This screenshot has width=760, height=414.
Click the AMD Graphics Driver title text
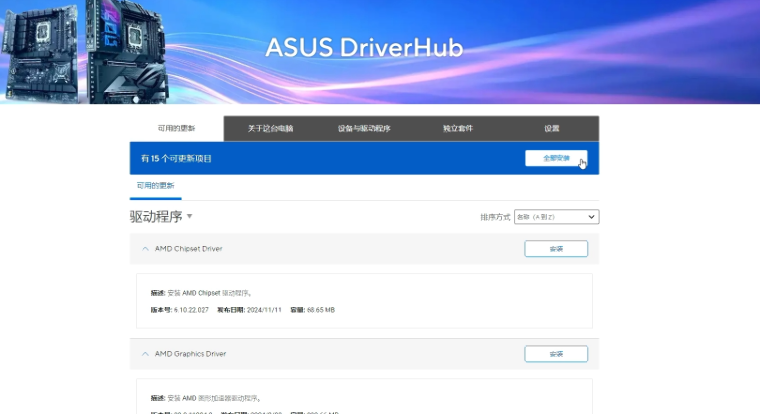pyautogui.click(x=190, y=354)
